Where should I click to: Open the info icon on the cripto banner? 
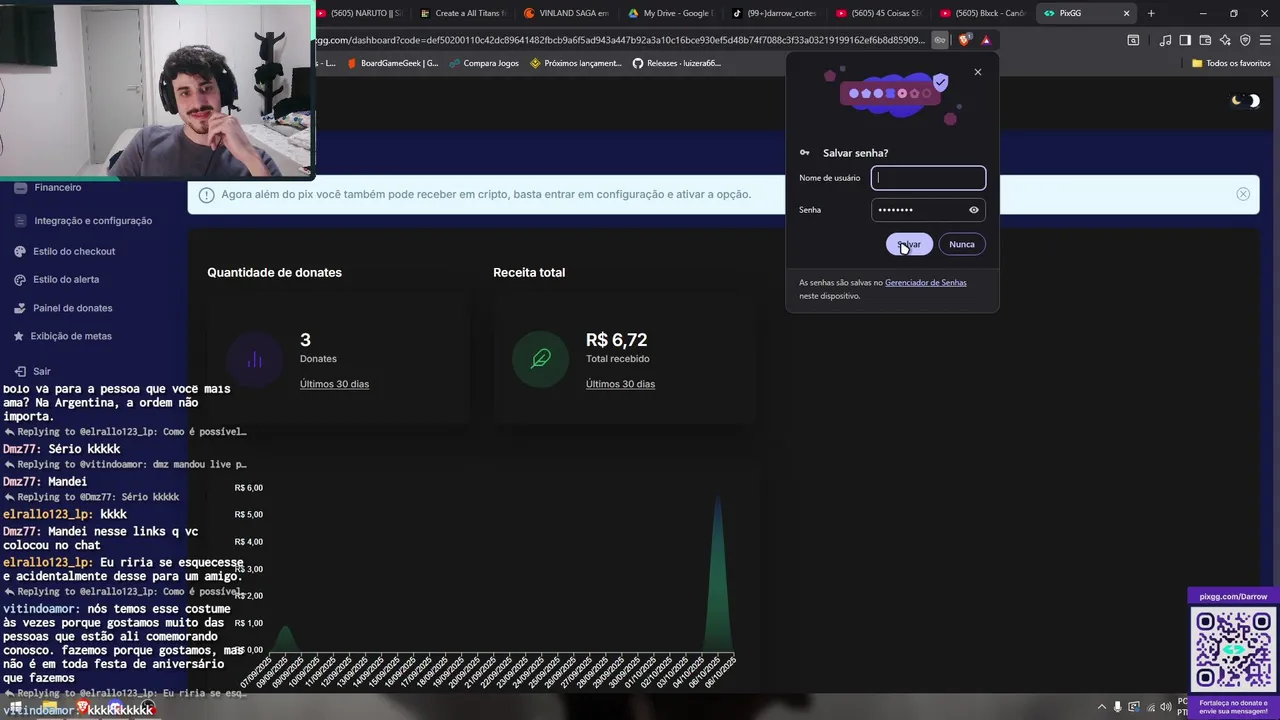pyautogui.click(x=206, y=195)
